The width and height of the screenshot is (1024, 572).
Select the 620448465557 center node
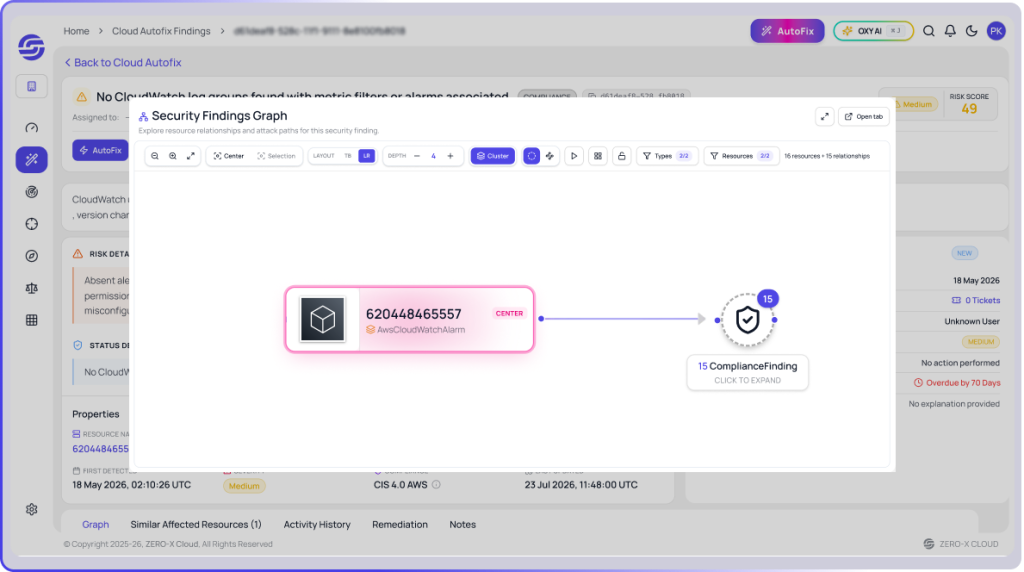point(409,319)
